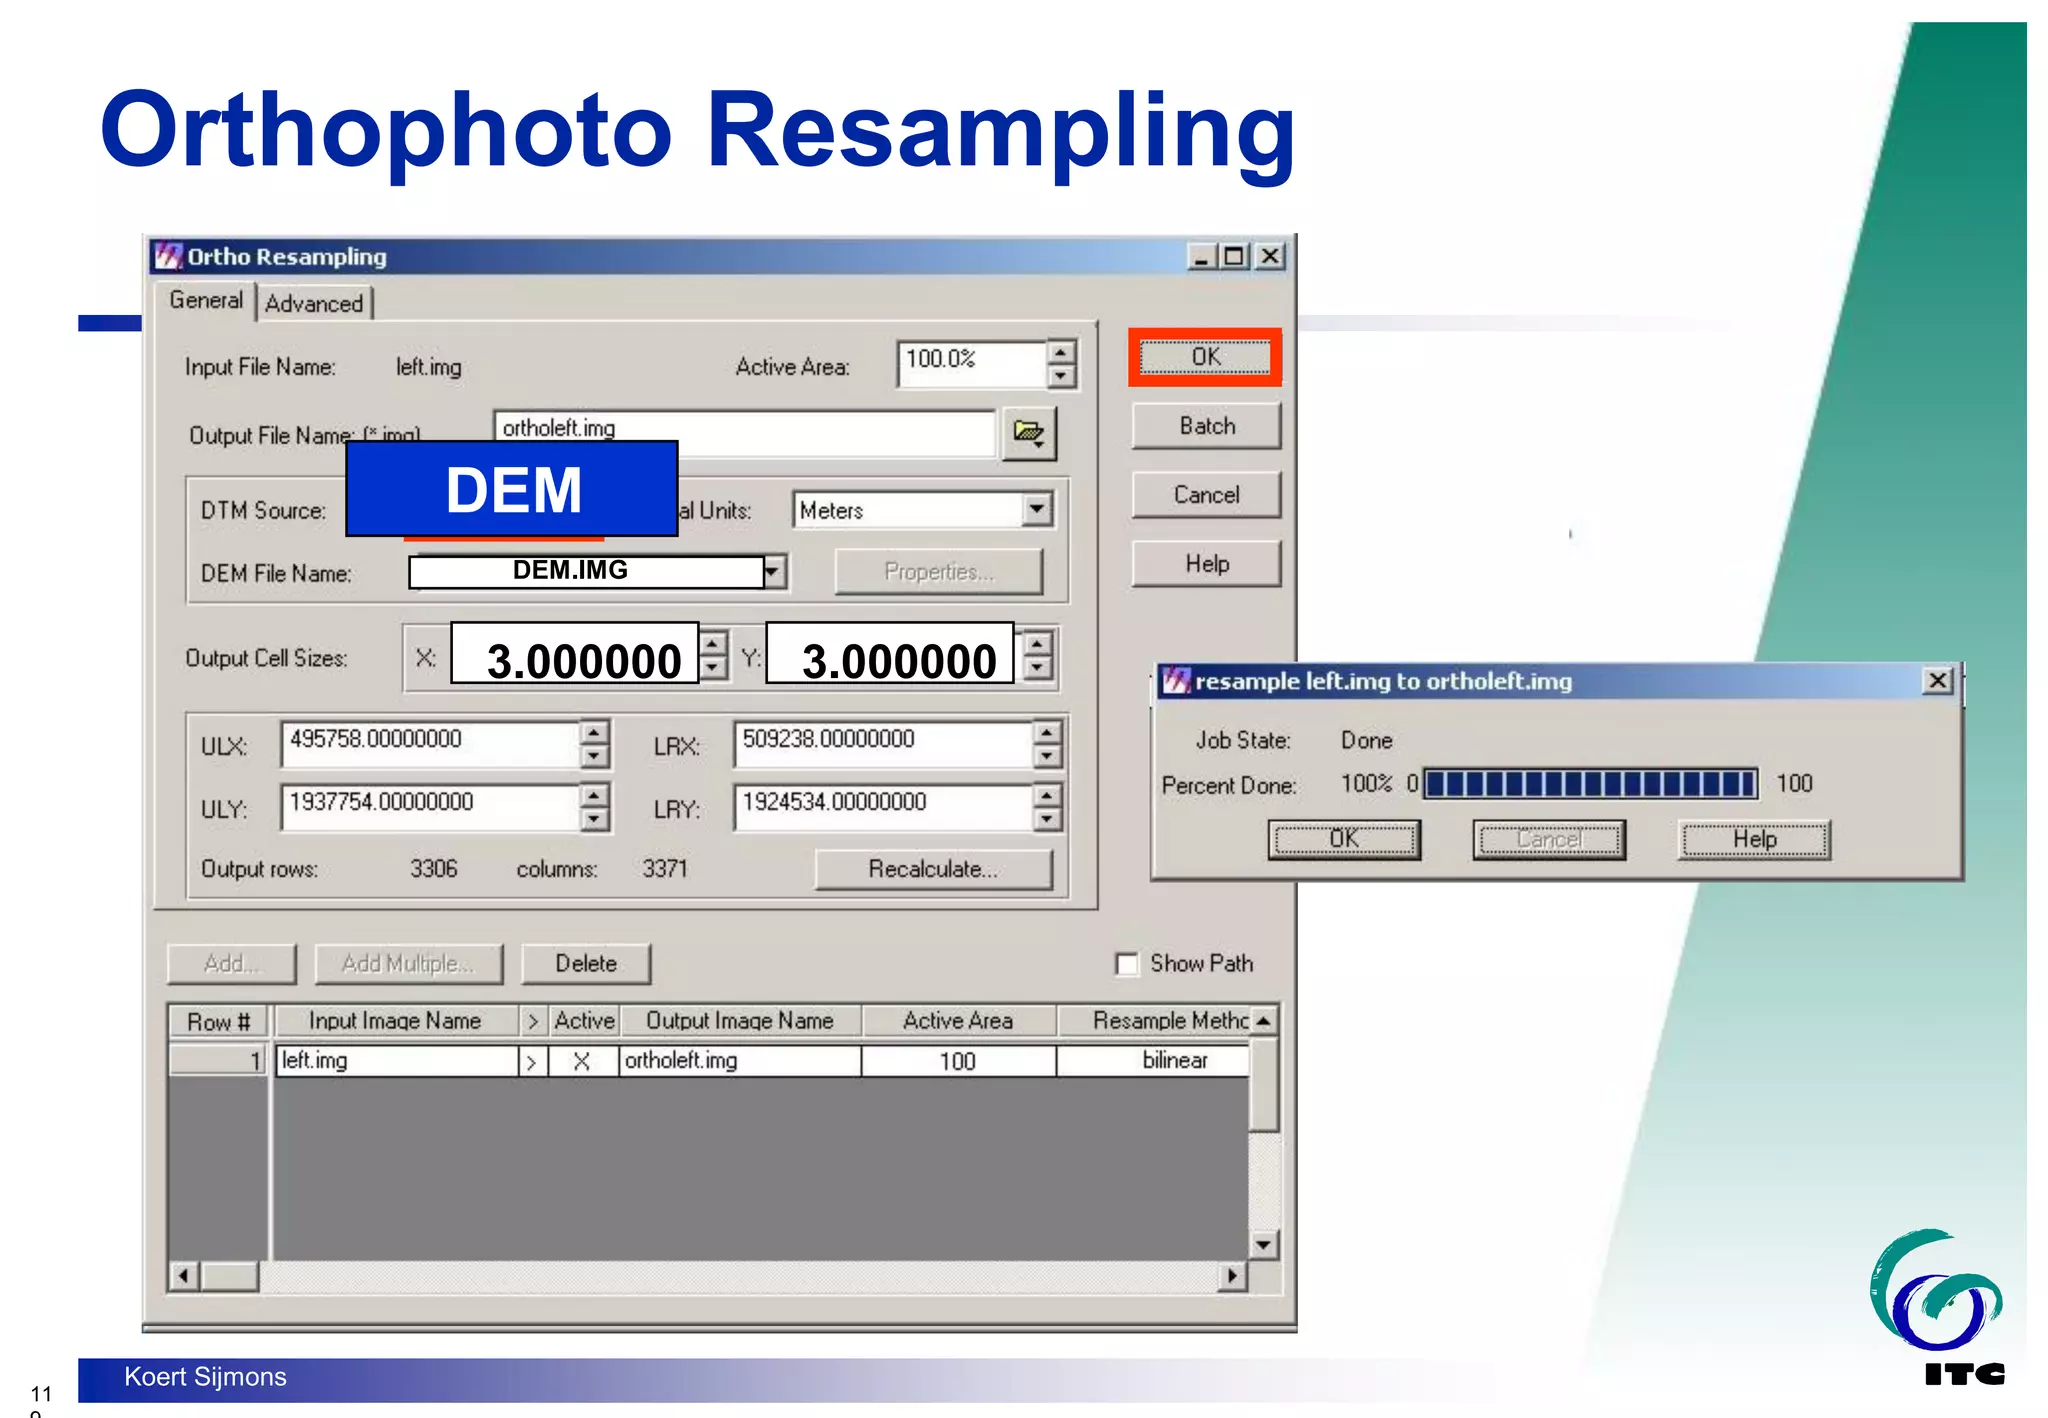Close the resample left.img progress dialog

[1938, 681]
